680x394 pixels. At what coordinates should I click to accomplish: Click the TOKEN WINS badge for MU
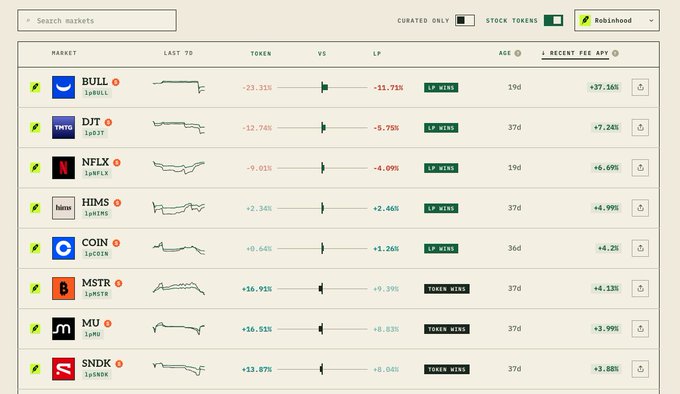447,329
